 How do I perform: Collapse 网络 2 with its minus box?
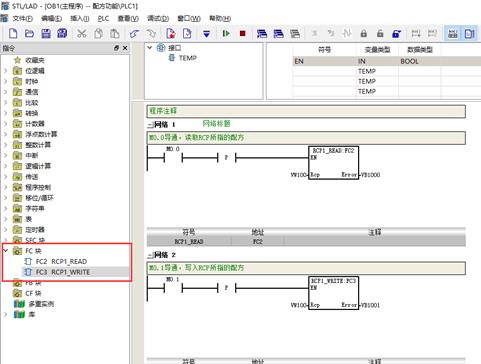[x=150, y=255]
